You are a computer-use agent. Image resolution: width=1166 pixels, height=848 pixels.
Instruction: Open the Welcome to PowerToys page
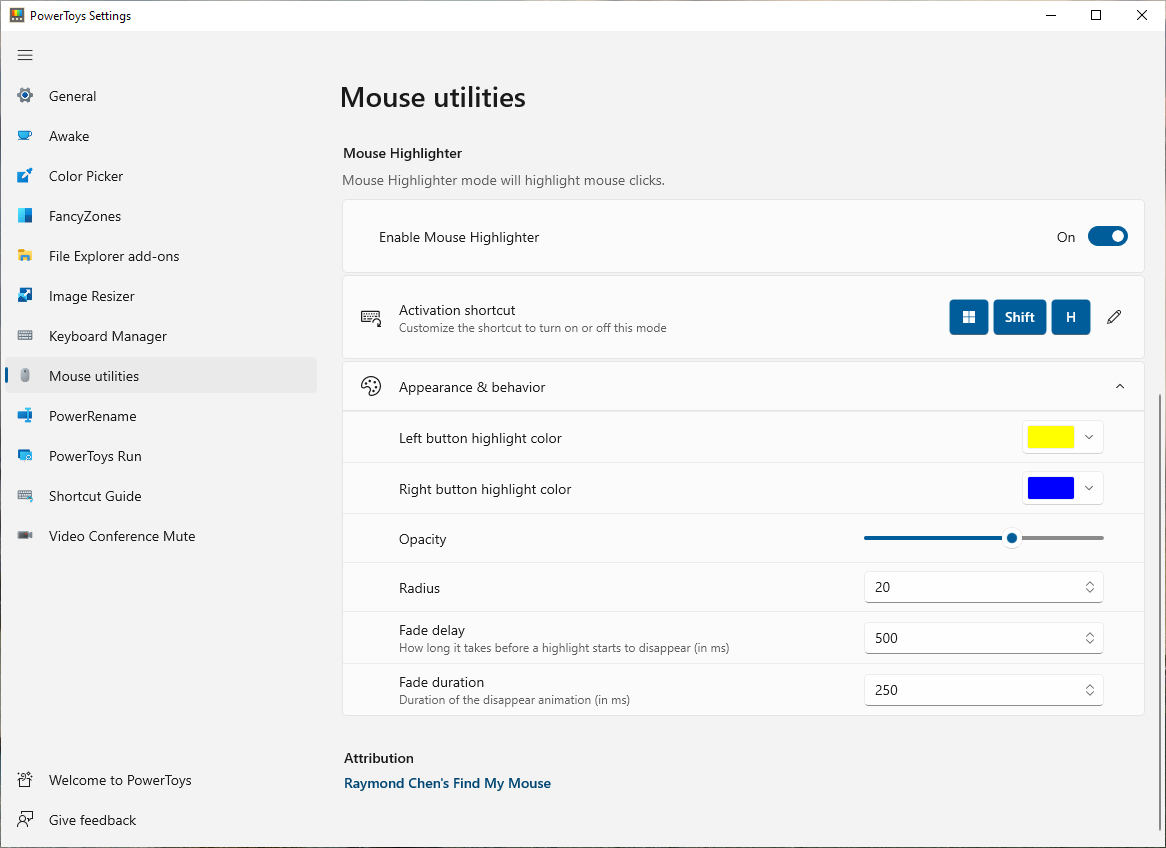coord(161,780)
